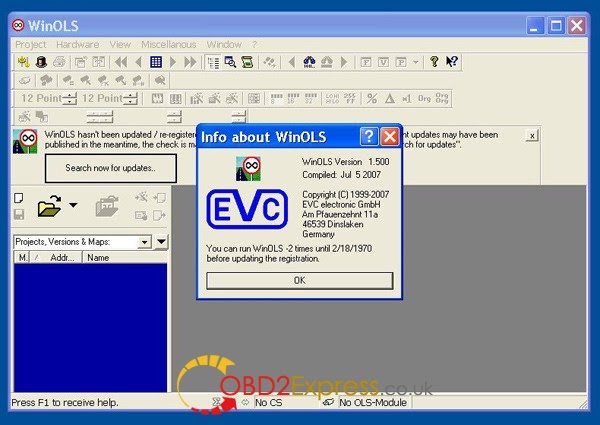Open the Window menu
600x425 pixels.
224,45
